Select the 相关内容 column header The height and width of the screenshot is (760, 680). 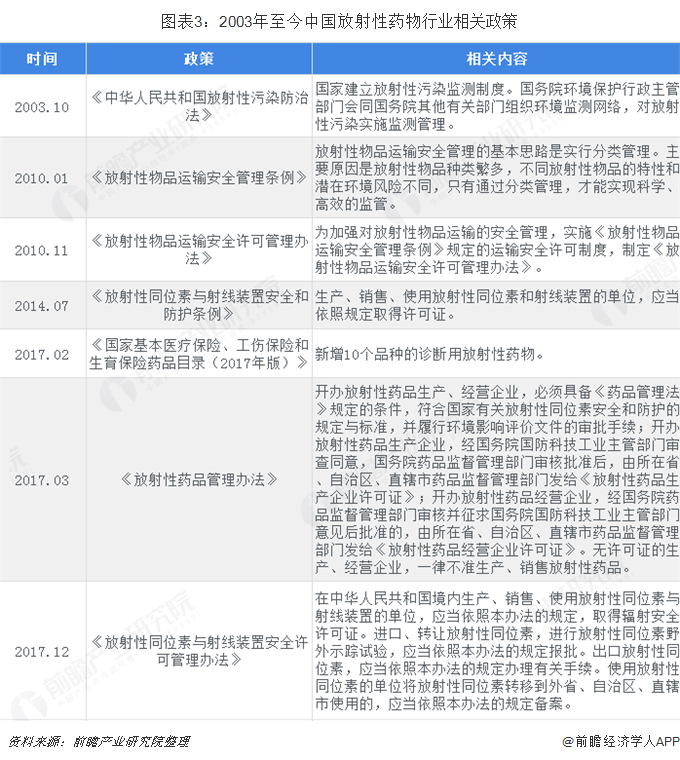click(x=496, y=59)
